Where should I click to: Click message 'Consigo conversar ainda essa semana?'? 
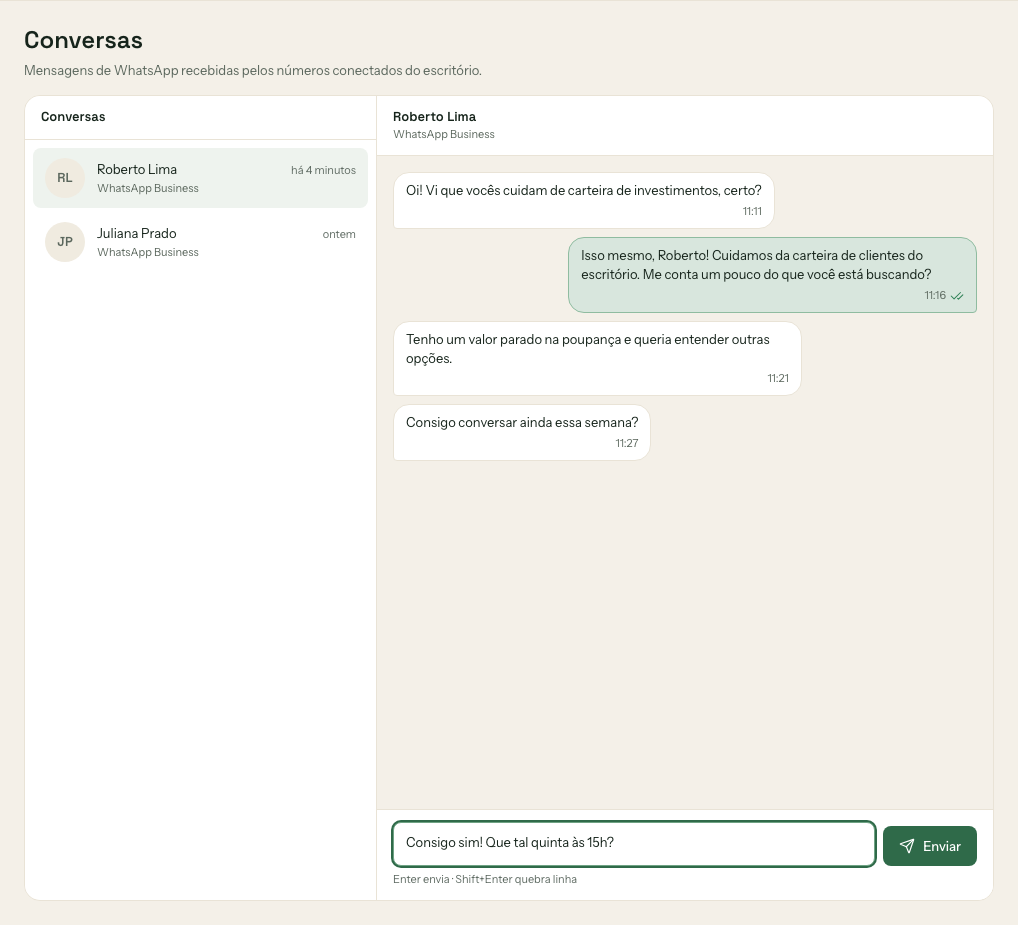[521, 432]
